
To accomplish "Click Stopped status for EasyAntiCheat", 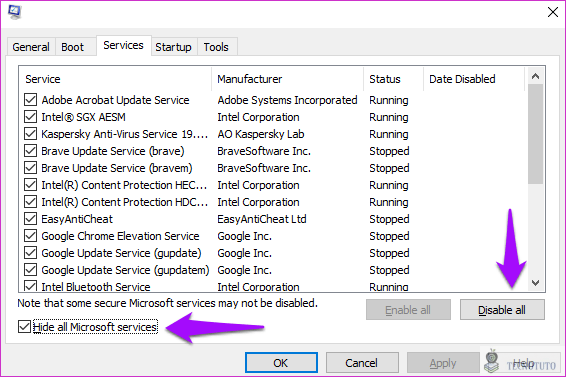I will tap(389, 219).
